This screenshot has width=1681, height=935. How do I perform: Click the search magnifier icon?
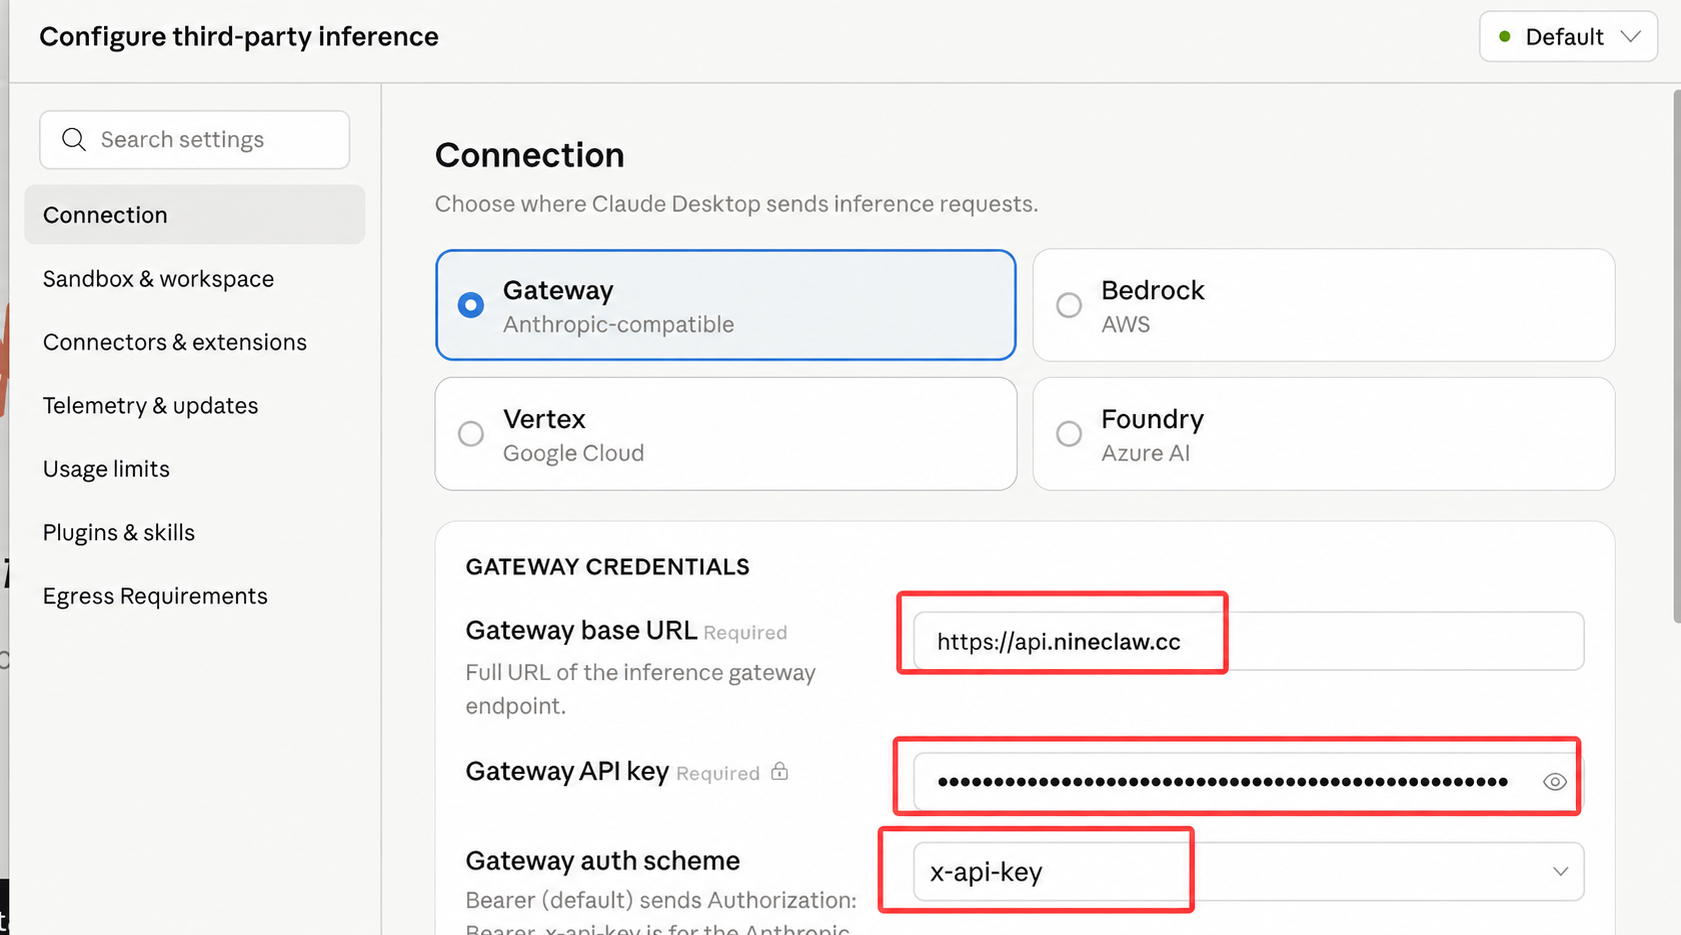[73, 139]
